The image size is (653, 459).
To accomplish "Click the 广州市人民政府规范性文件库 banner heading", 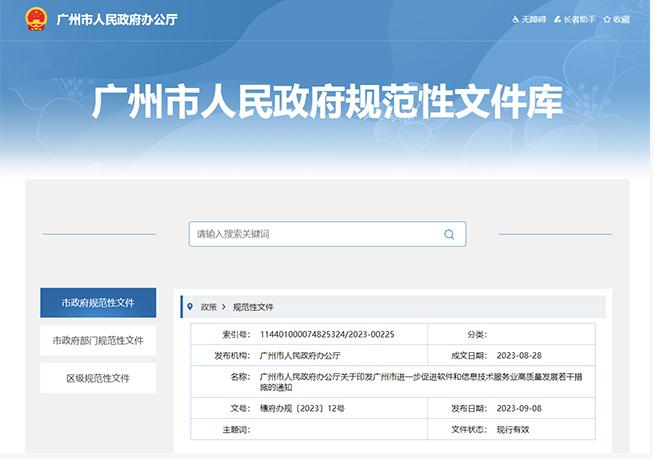I will pyautogui.click(x=327, y=102).
